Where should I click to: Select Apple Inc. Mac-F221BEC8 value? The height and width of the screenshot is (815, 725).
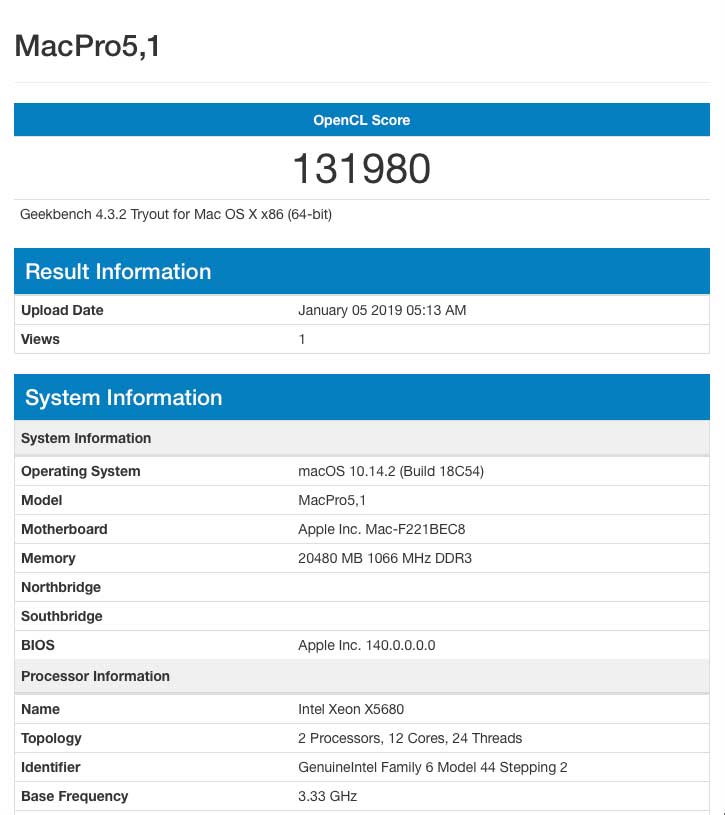tap(381, 529)
